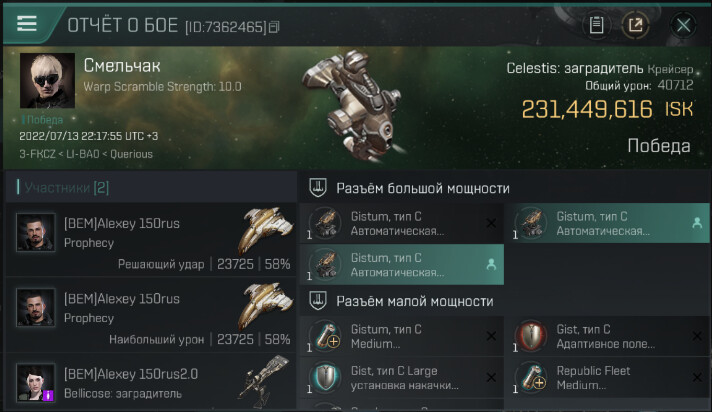The image size is (712, 412).
Task: Select the Gist тип C Адаптивное поле module
Action: 608,336
